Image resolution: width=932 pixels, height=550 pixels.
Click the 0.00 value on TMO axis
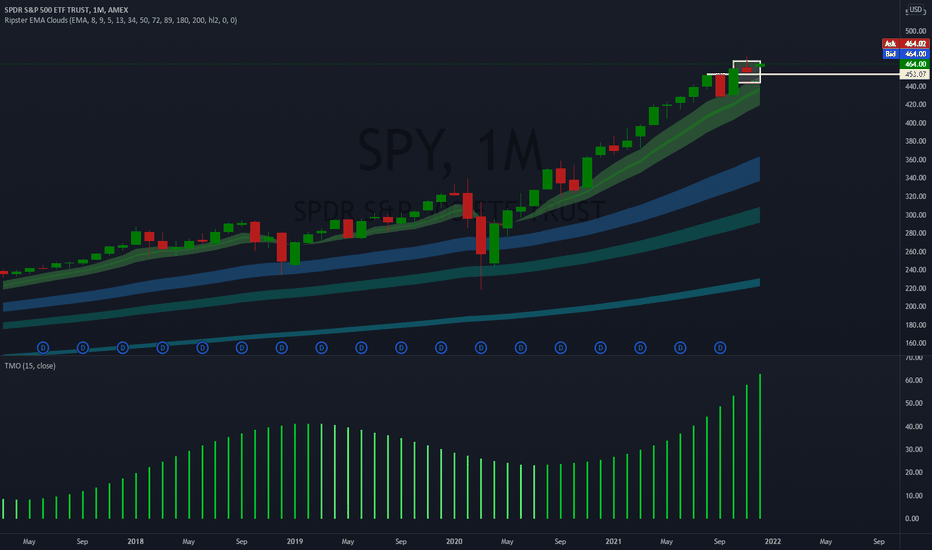pos(914,518)
